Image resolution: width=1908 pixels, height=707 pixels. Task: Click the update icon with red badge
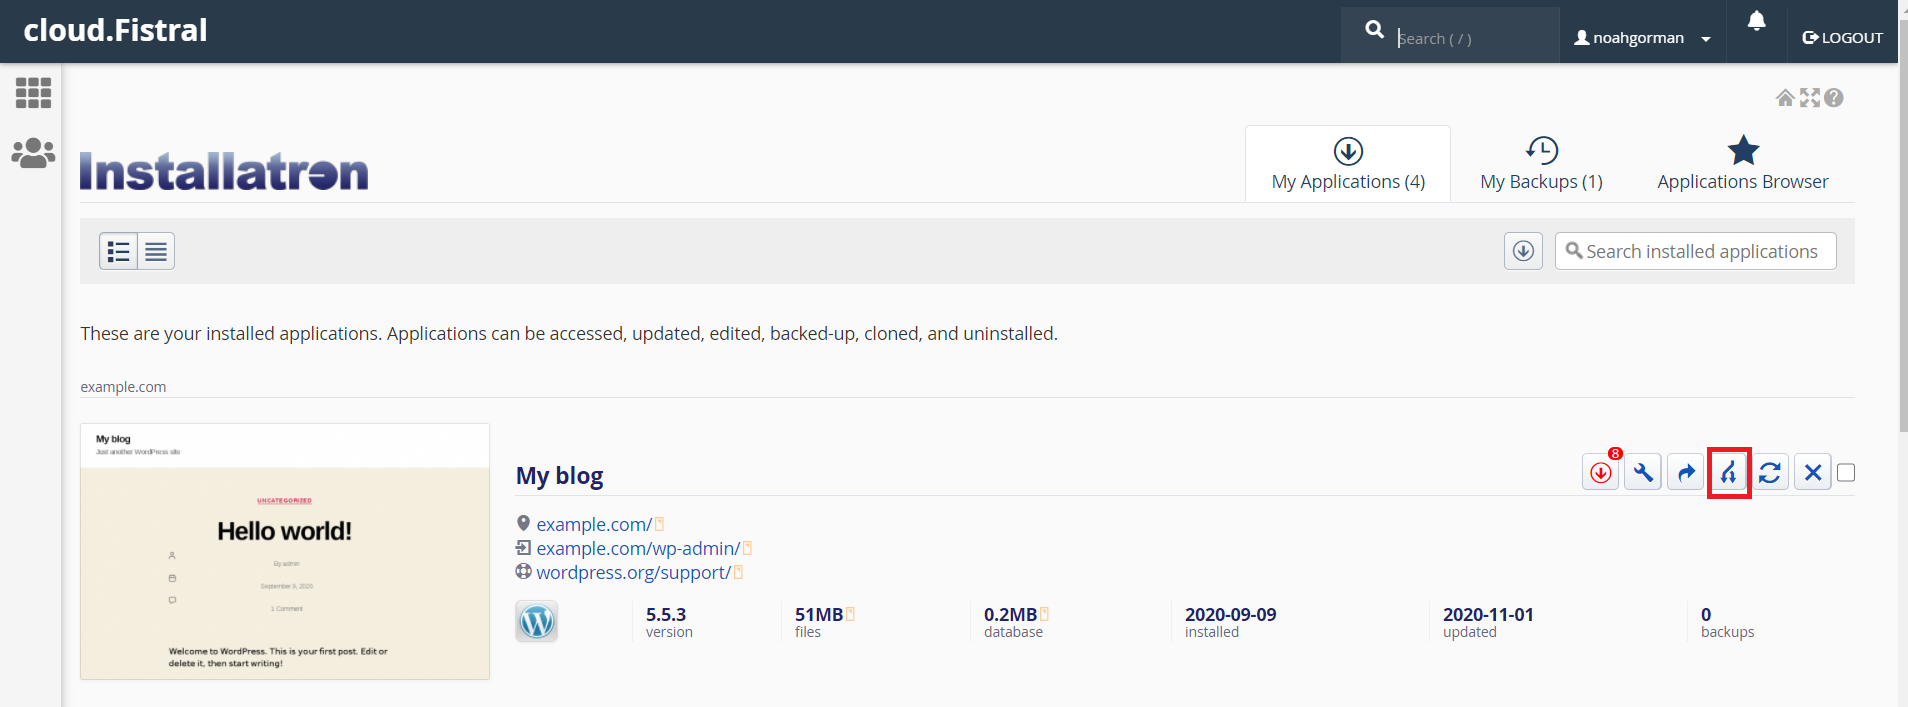(1600, 473)
